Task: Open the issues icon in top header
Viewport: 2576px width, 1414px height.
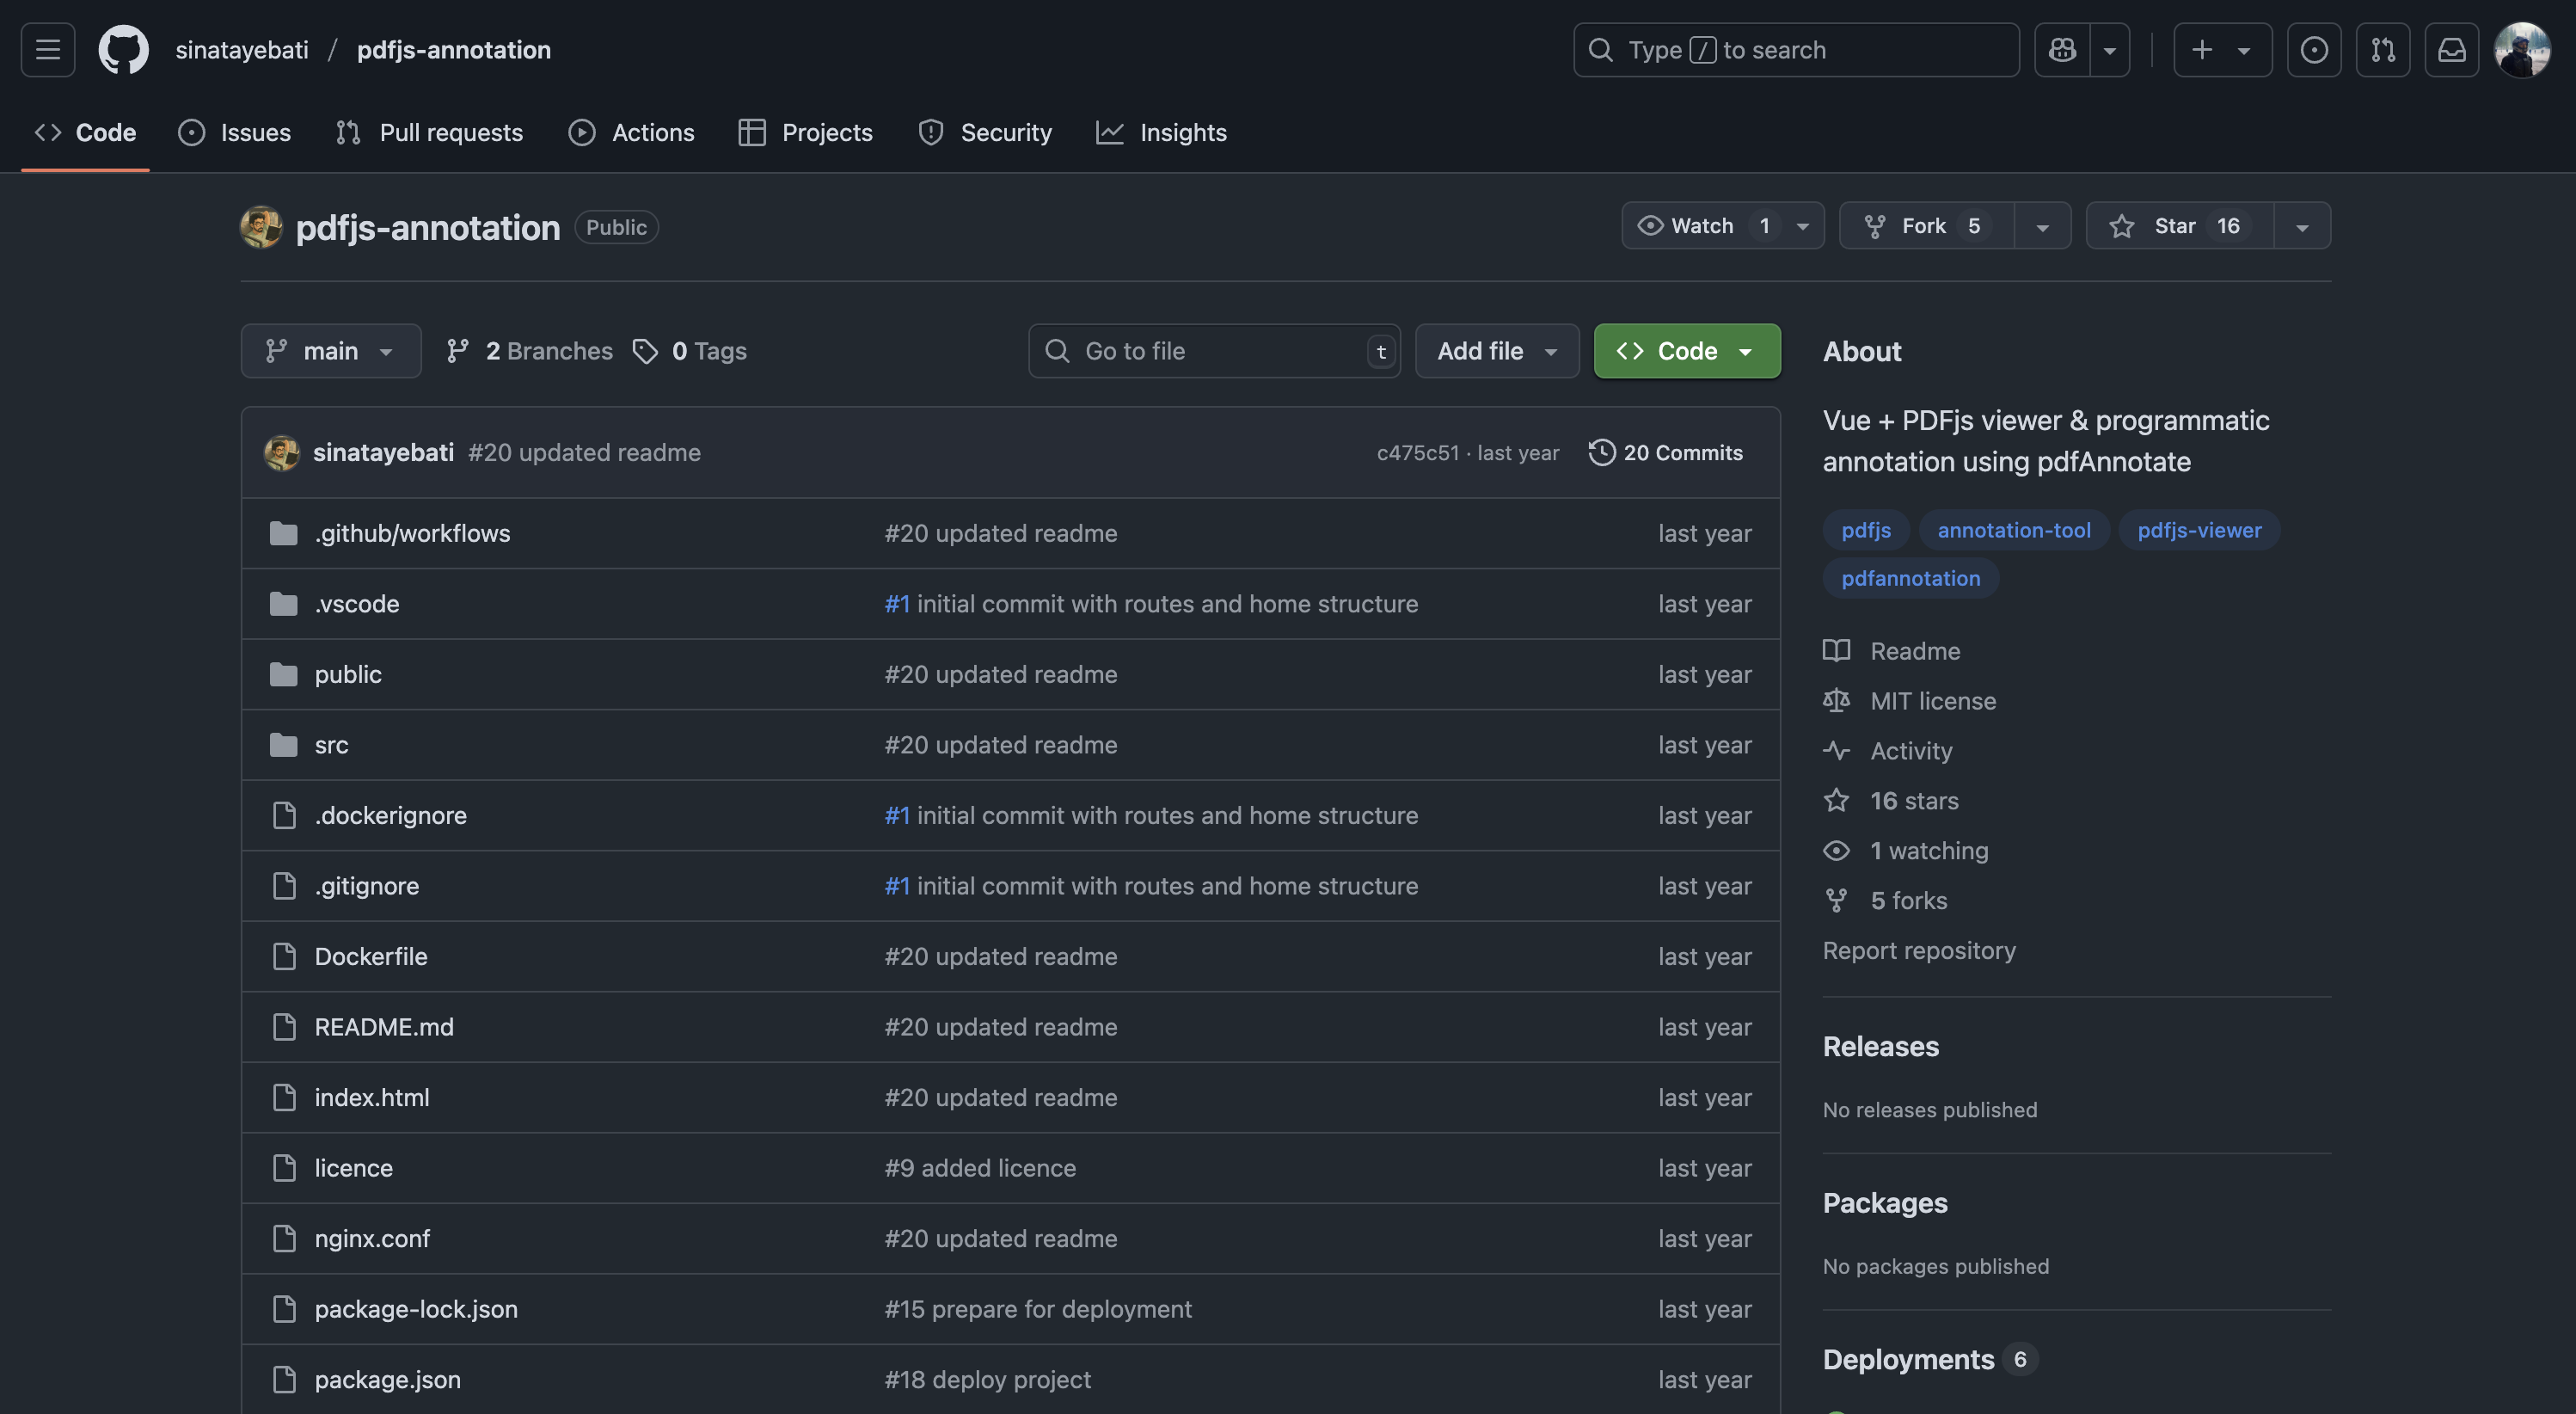Action: click(2314, 49)
